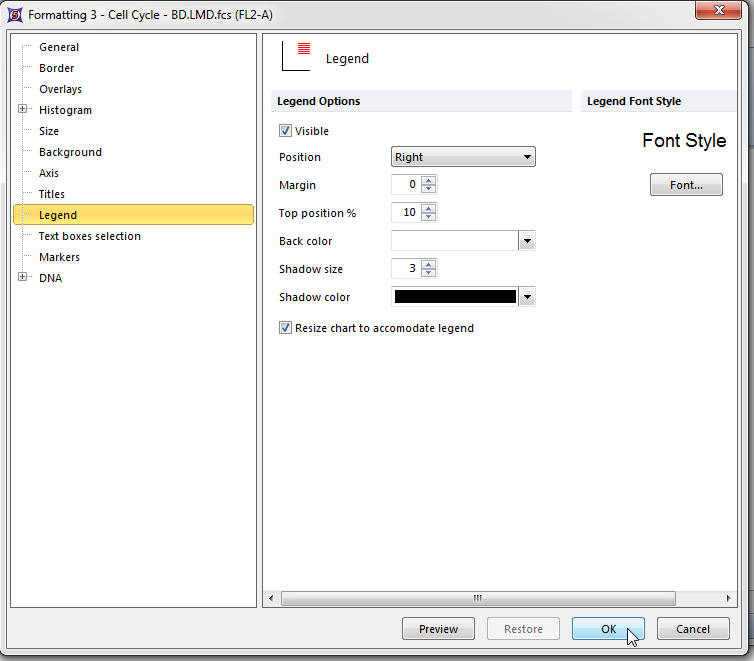The image size is (754, 661).
Task: Select Titles in the category tree
Action: 52,194
